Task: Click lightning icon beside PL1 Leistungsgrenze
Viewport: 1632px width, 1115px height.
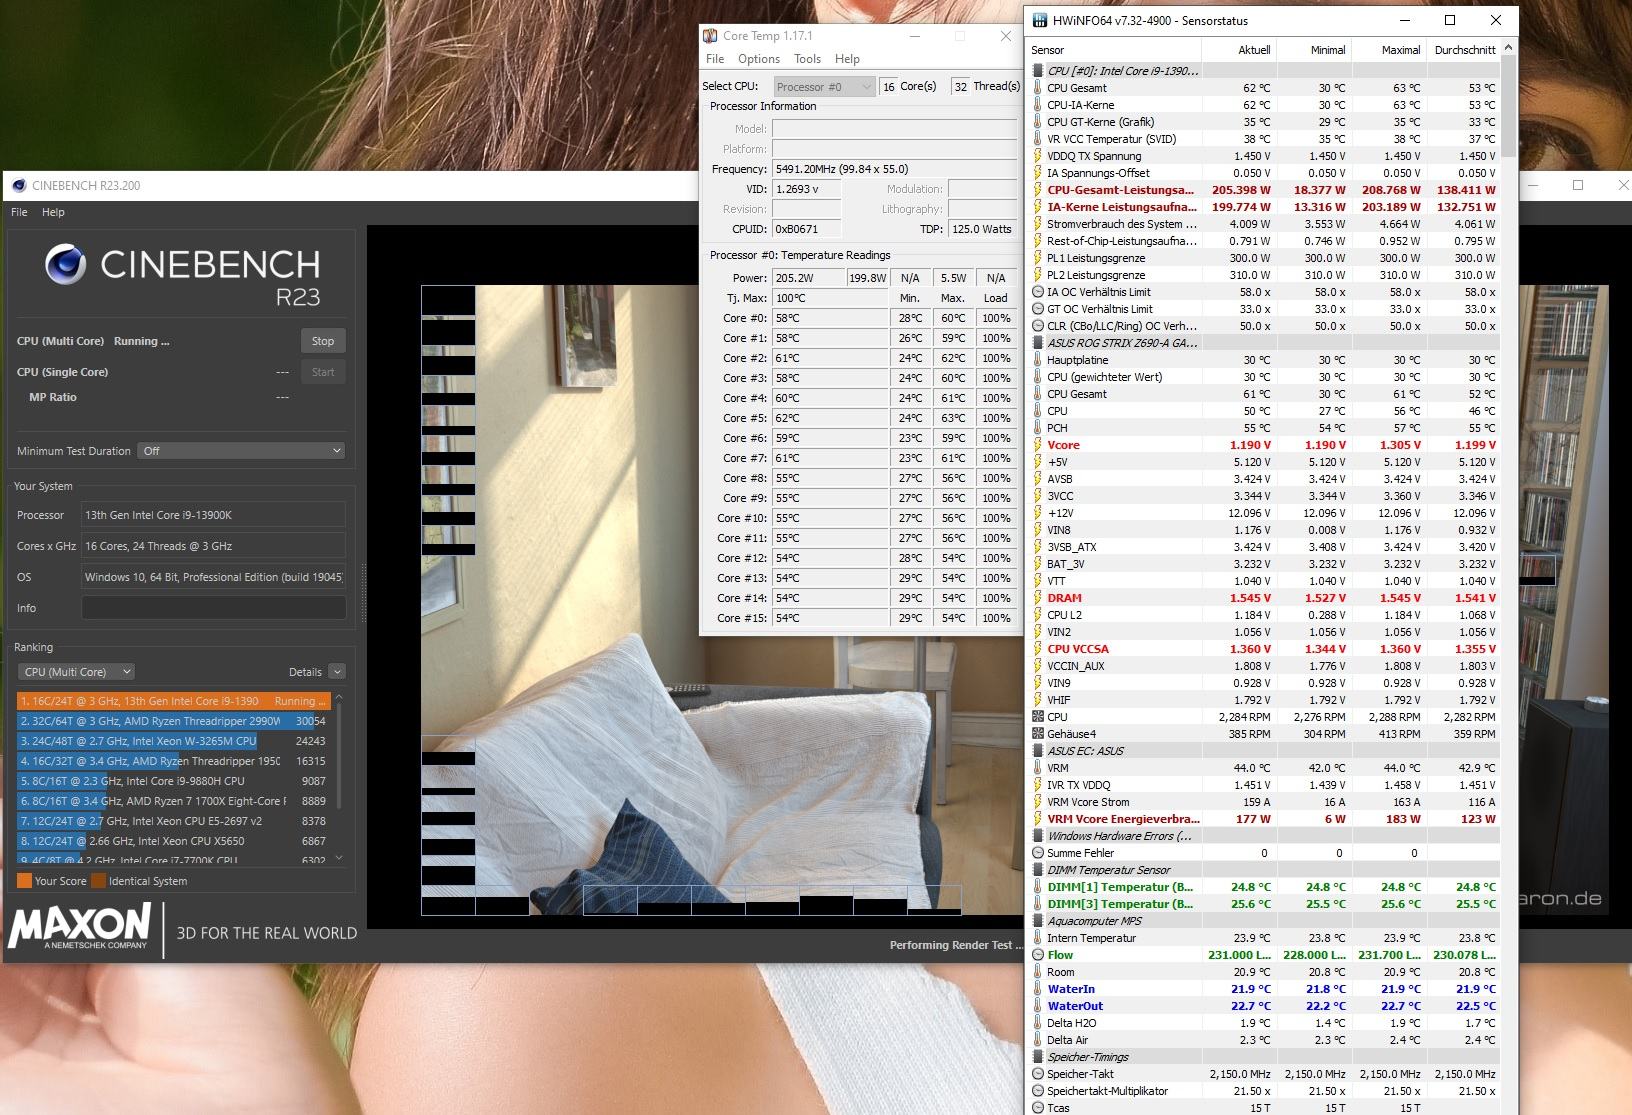Action: pos(1037,258)
